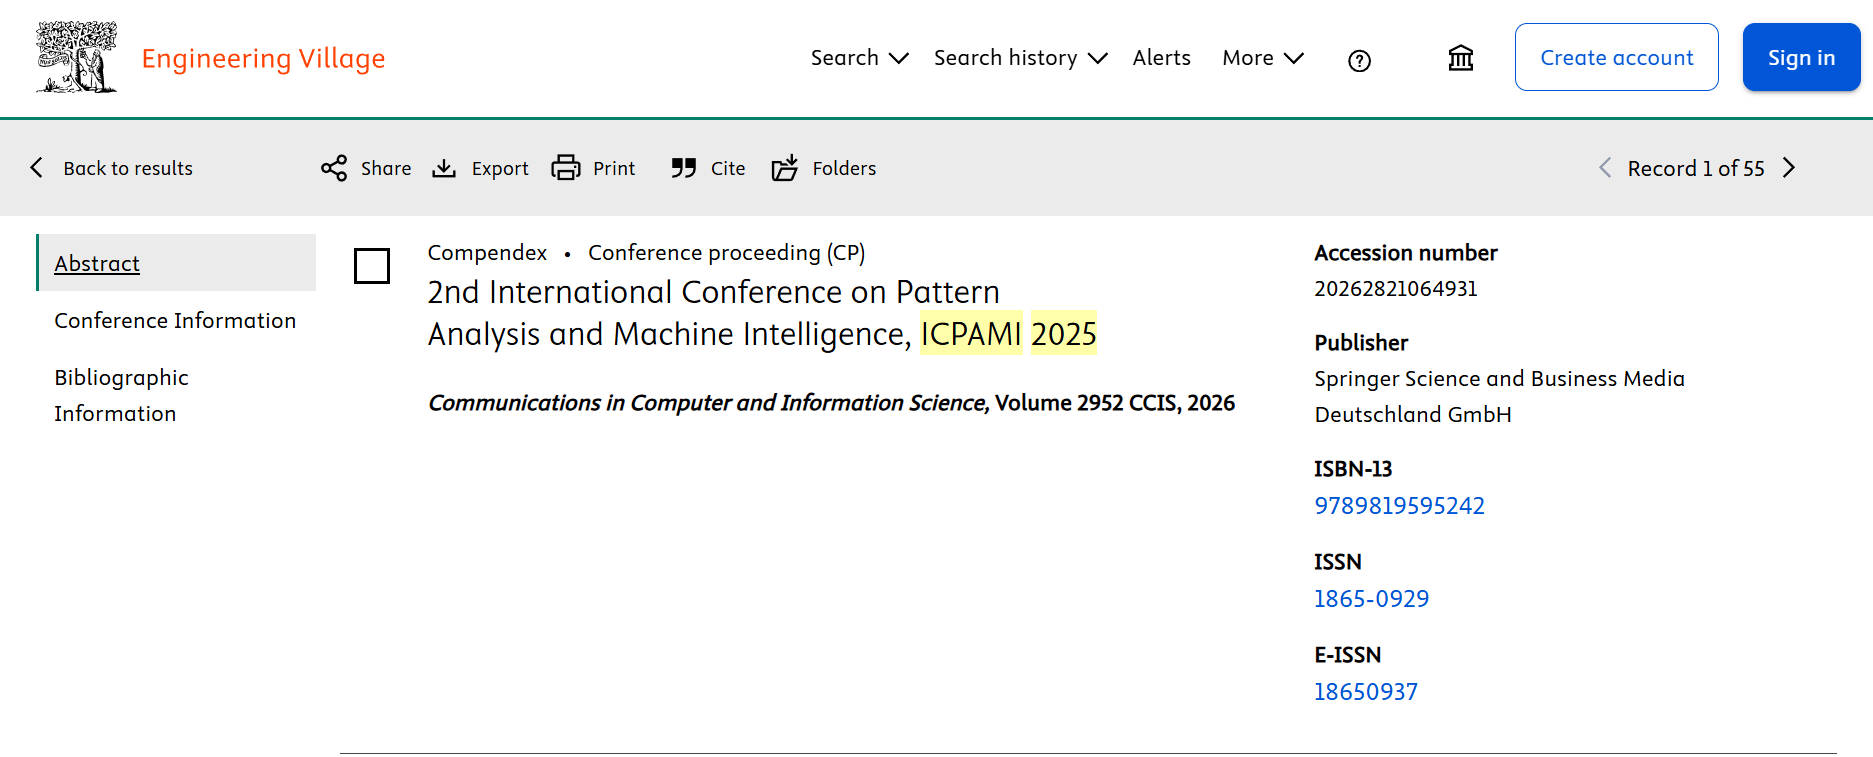Screen dimensions: 1873x757
Task: Click the Folders label text
Action: click(844, 168)
